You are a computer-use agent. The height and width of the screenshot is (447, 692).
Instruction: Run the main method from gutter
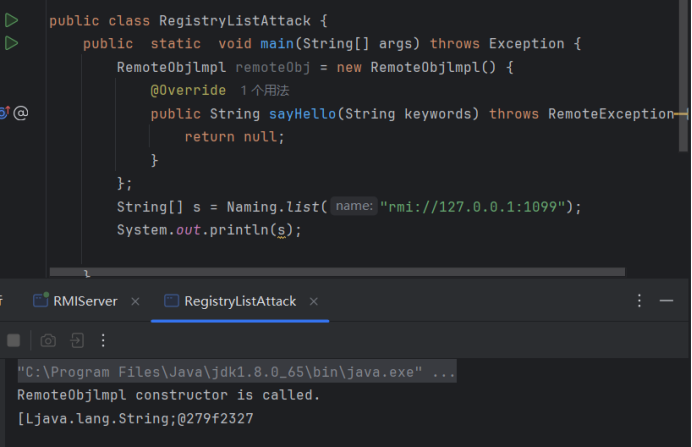(x=11, y=43)
